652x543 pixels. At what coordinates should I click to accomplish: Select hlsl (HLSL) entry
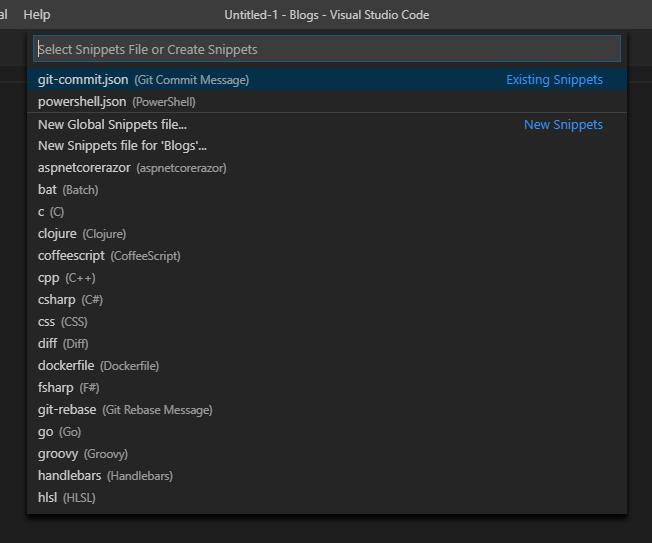tap(327, 498)
